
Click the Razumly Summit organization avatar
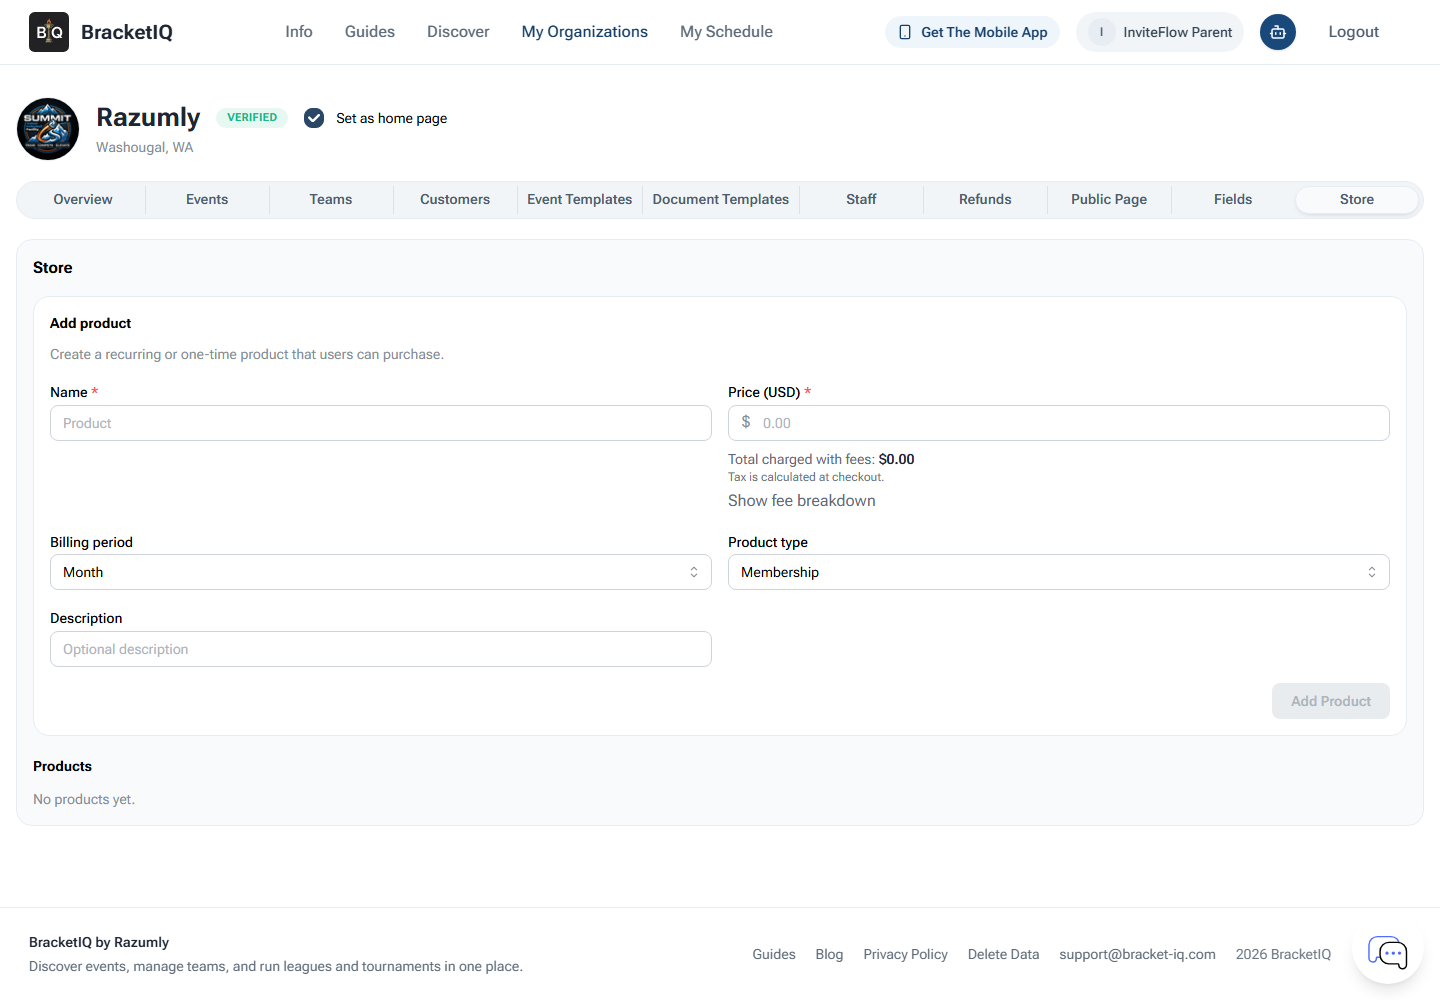click(x=48, y=129)
